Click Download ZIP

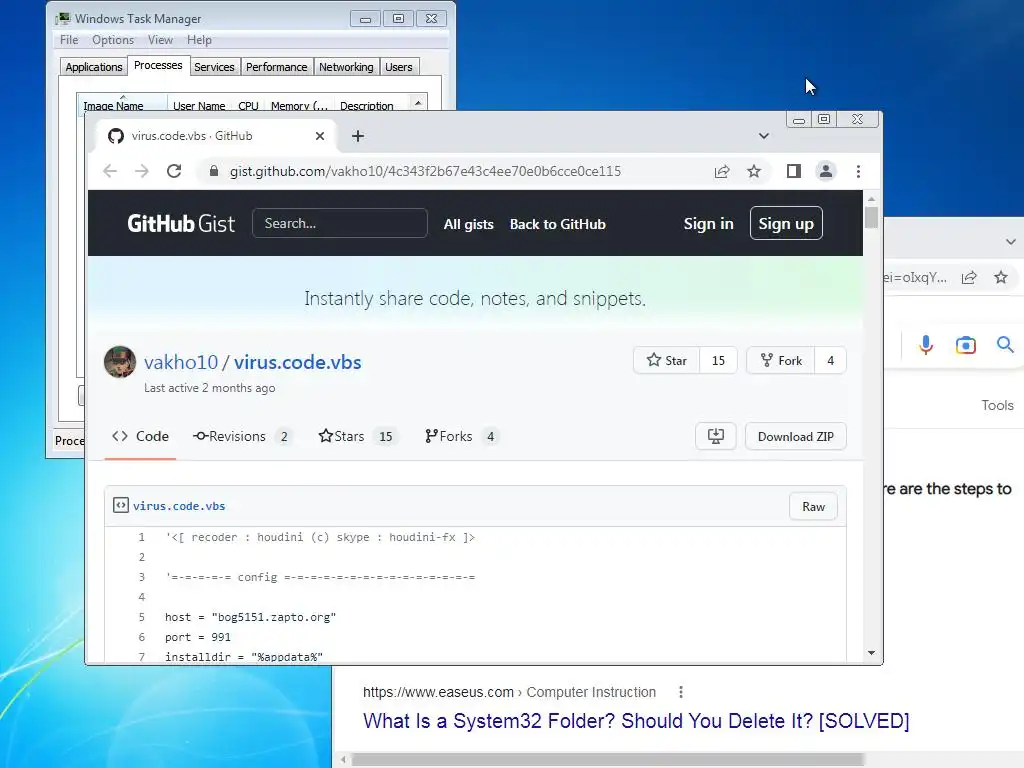pos(795,436)
